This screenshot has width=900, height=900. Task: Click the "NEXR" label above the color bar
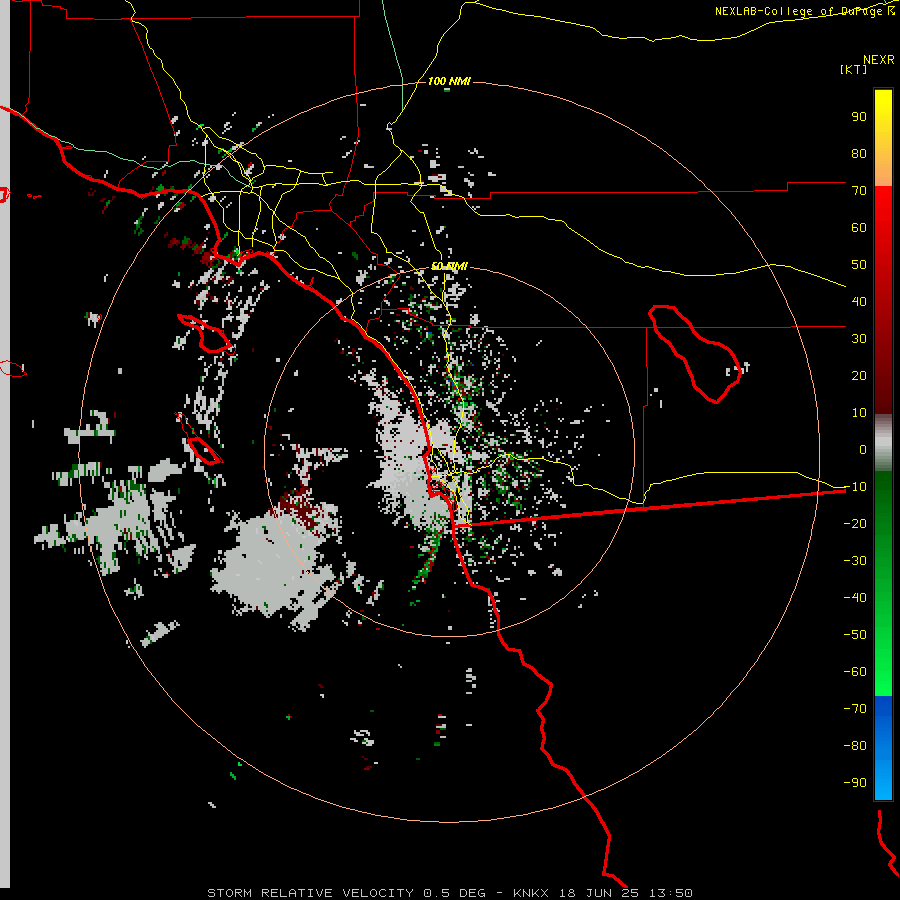879,60
